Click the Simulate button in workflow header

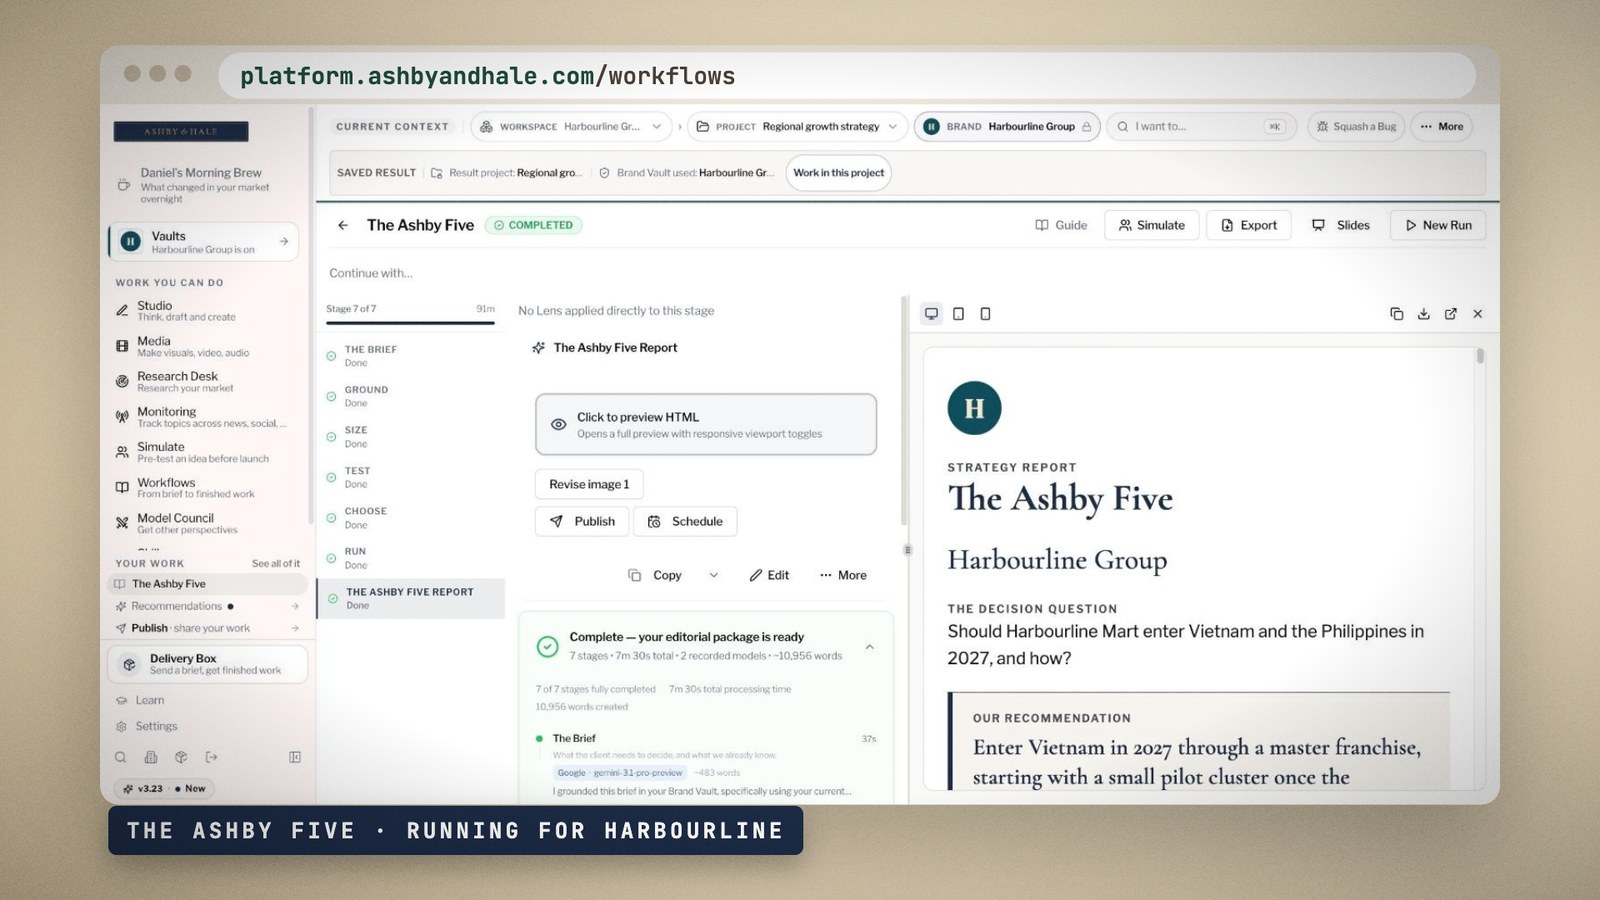coord(1151,226)
